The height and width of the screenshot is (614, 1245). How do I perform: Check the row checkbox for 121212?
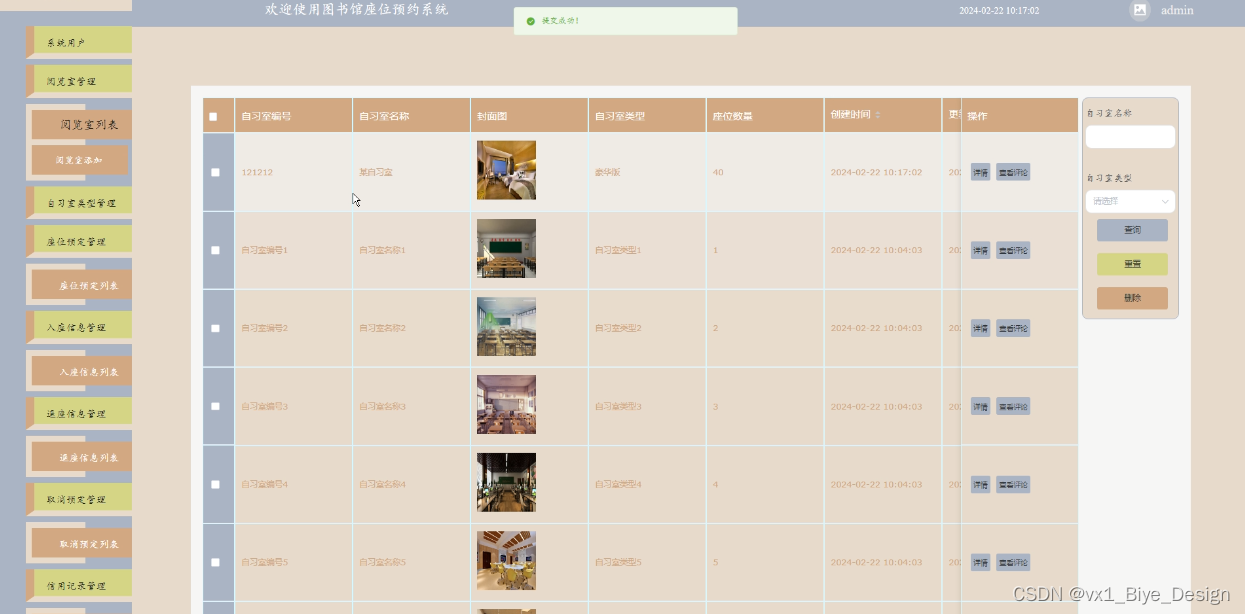[215, 172]
